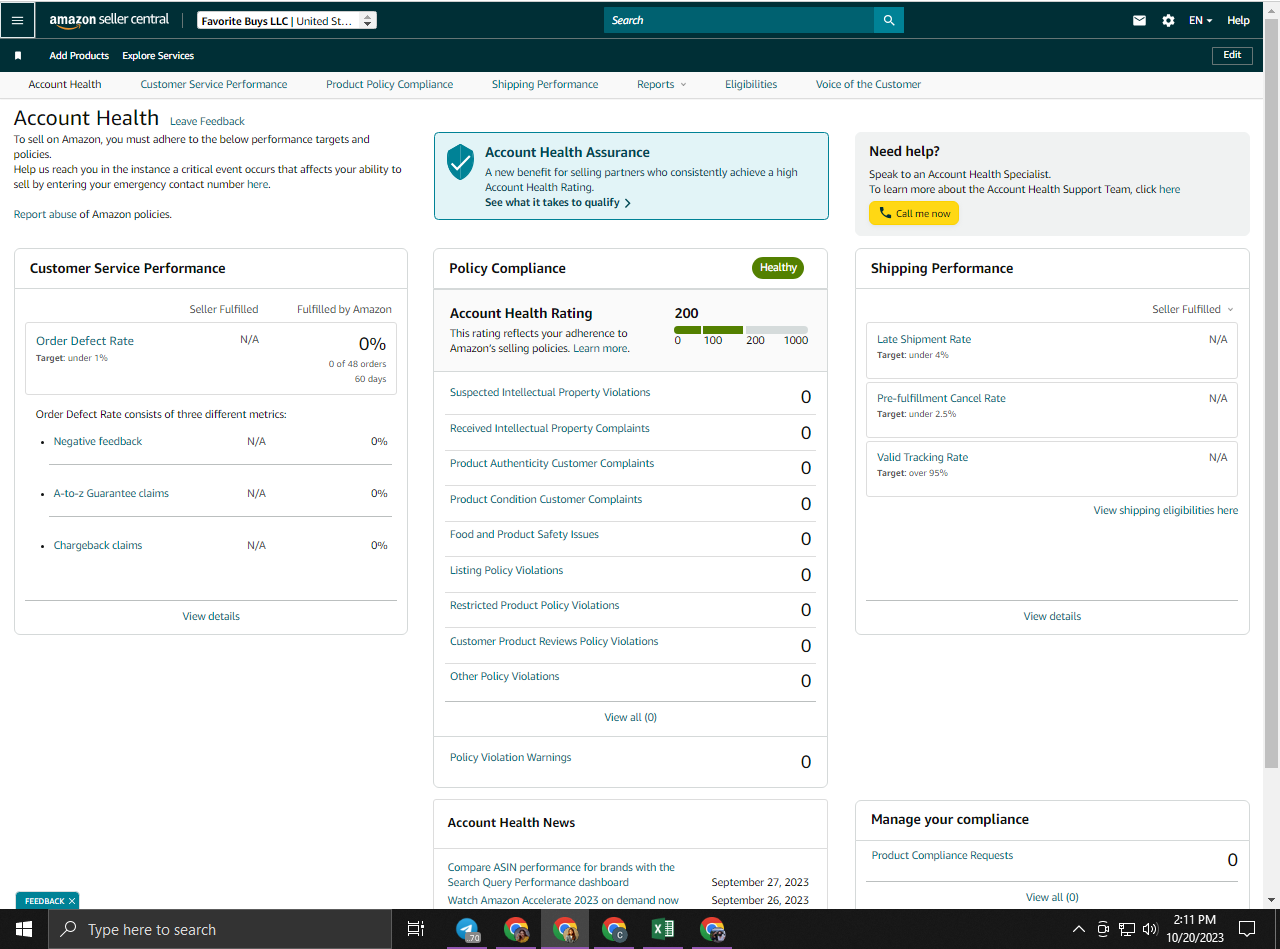View details of Shipping Performance

[1052, 617]
